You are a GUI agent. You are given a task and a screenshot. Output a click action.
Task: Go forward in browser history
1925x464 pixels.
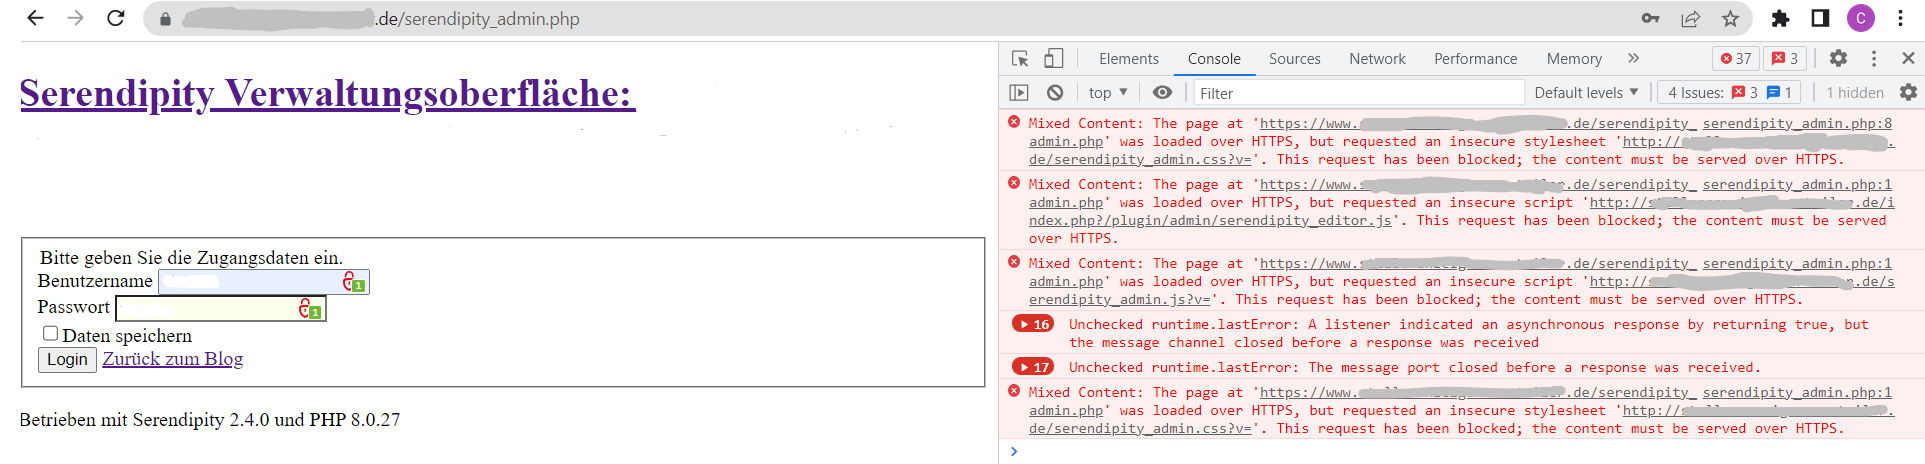[76, 18]
